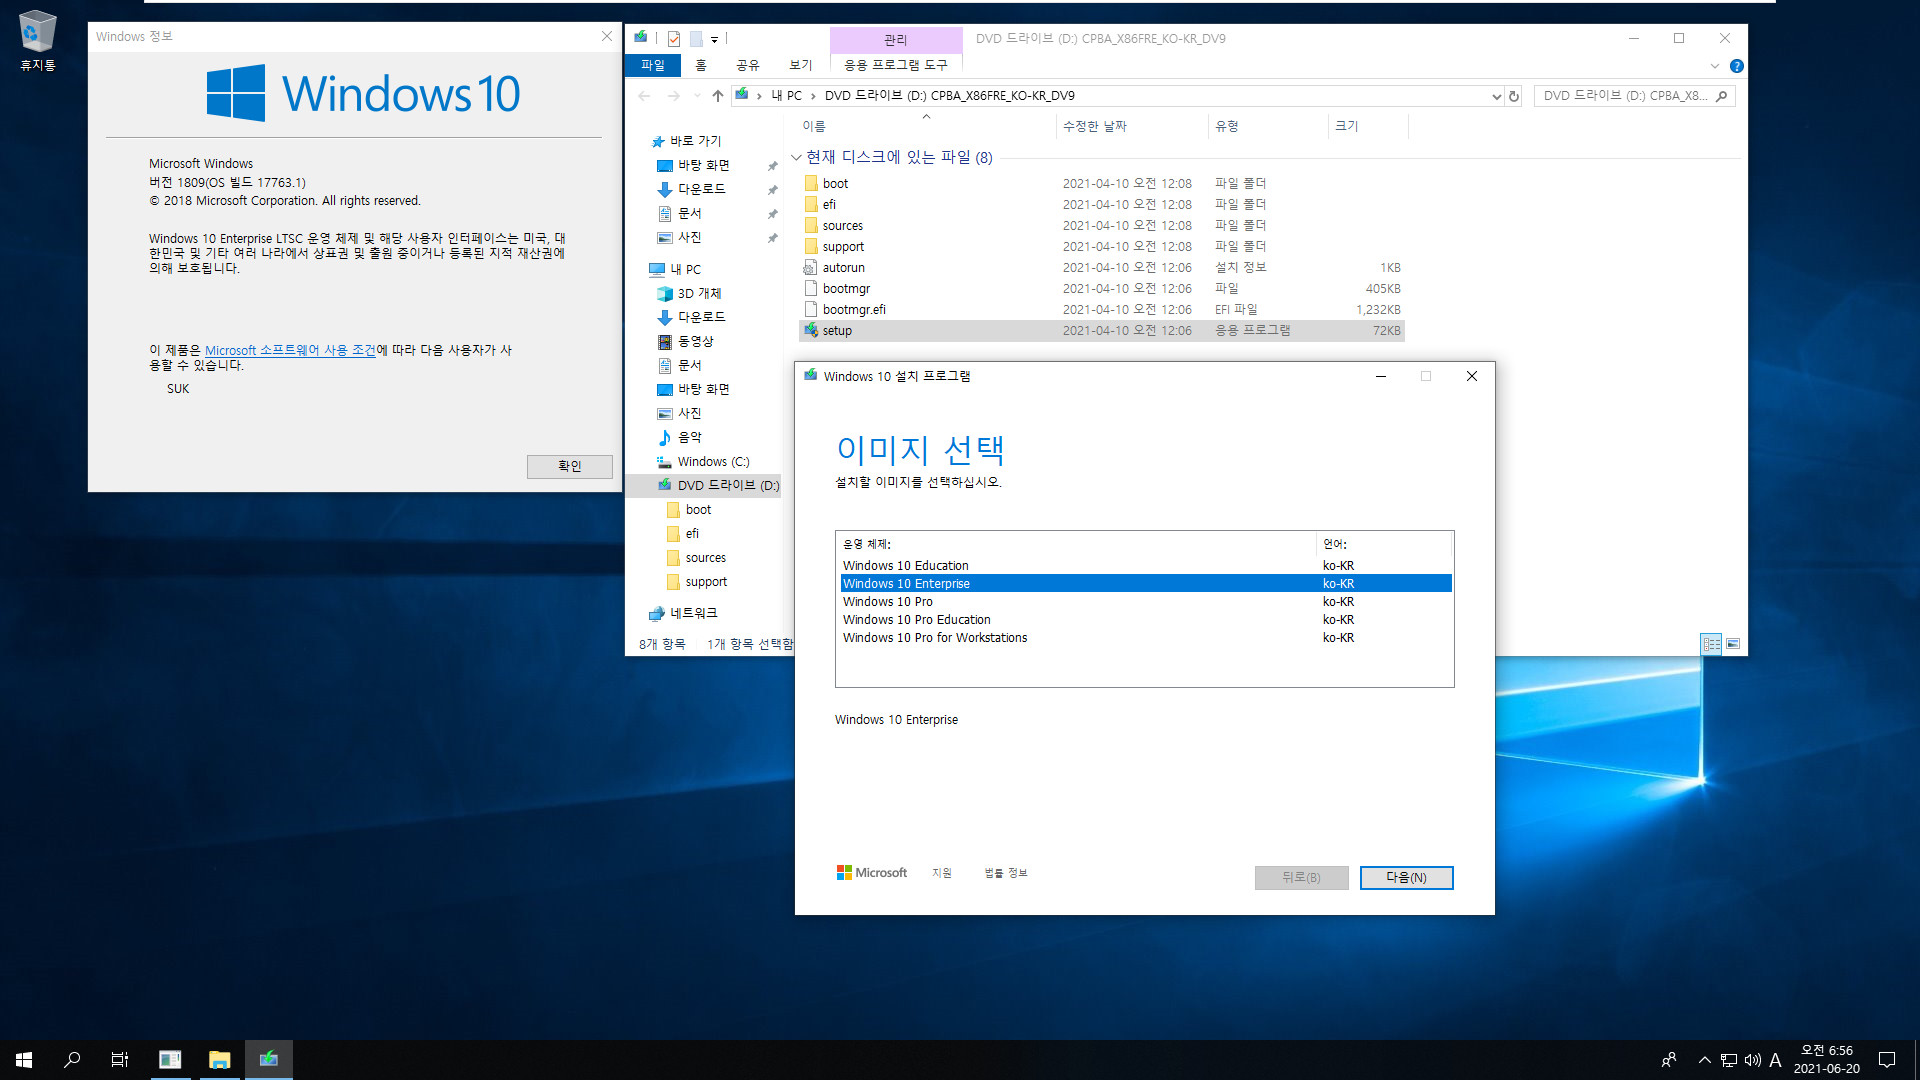
Task: Click the DVD drive search field
Action: (1634, 96)
